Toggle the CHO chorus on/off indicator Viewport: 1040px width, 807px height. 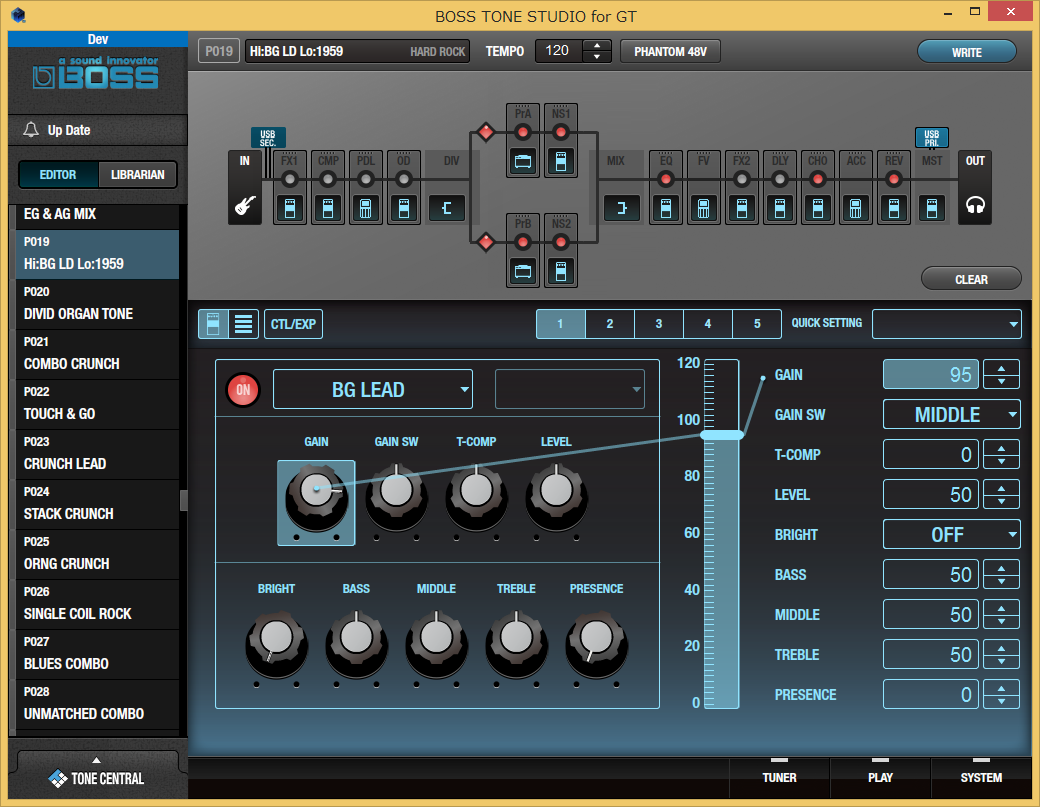818,179
